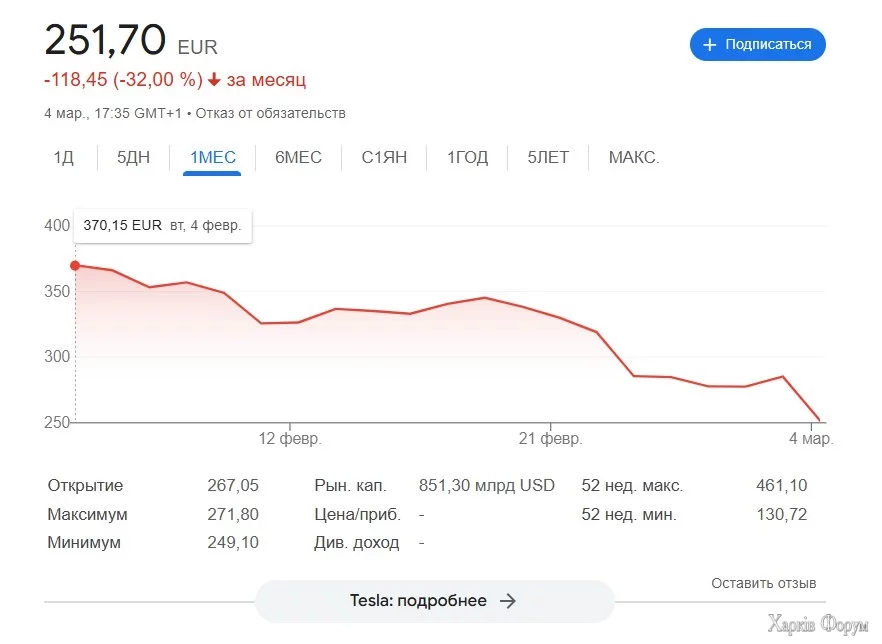Click the red data point on chart
Viewport: 882px width, 644px height.
75,265
